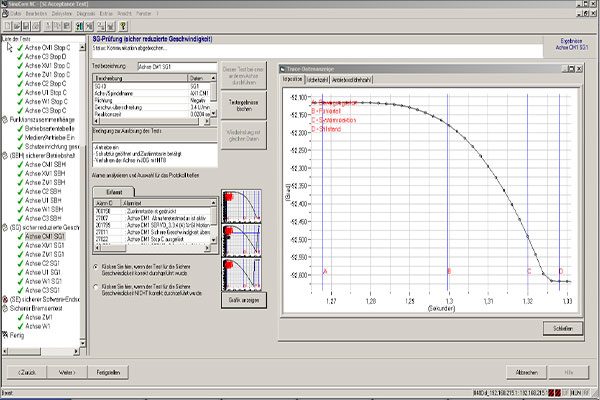Click the yellow question mark help icon

point(123,26)
